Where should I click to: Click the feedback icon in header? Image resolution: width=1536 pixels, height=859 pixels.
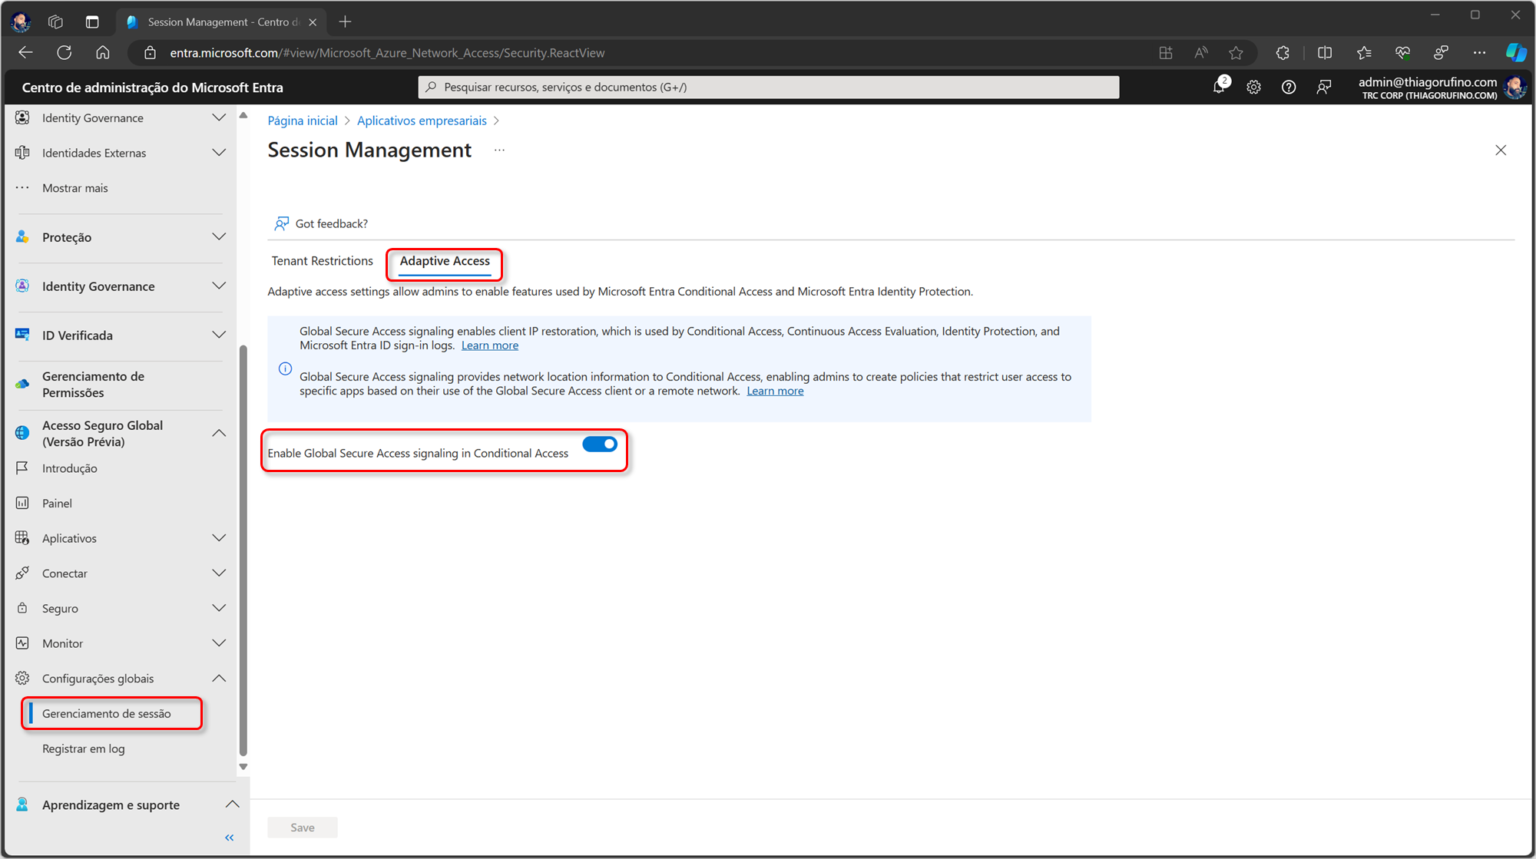point(1324,87)
